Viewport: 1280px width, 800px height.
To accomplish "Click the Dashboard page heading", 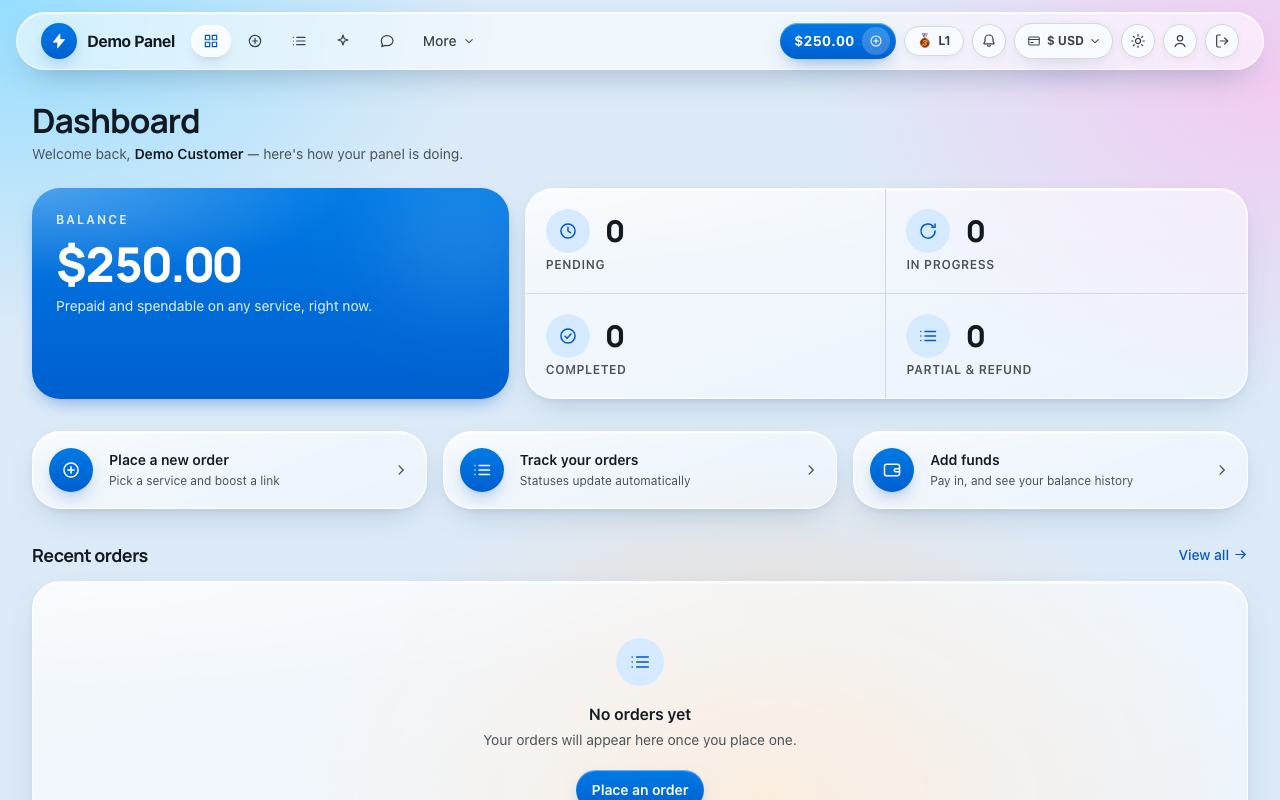I will point(116,121).
